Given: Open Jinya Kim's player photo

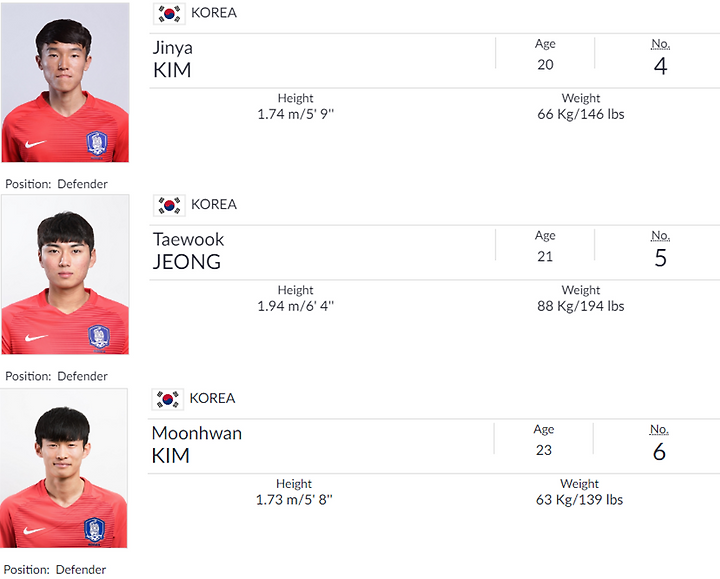Looking at the screenshot, I should pos(65,83).
